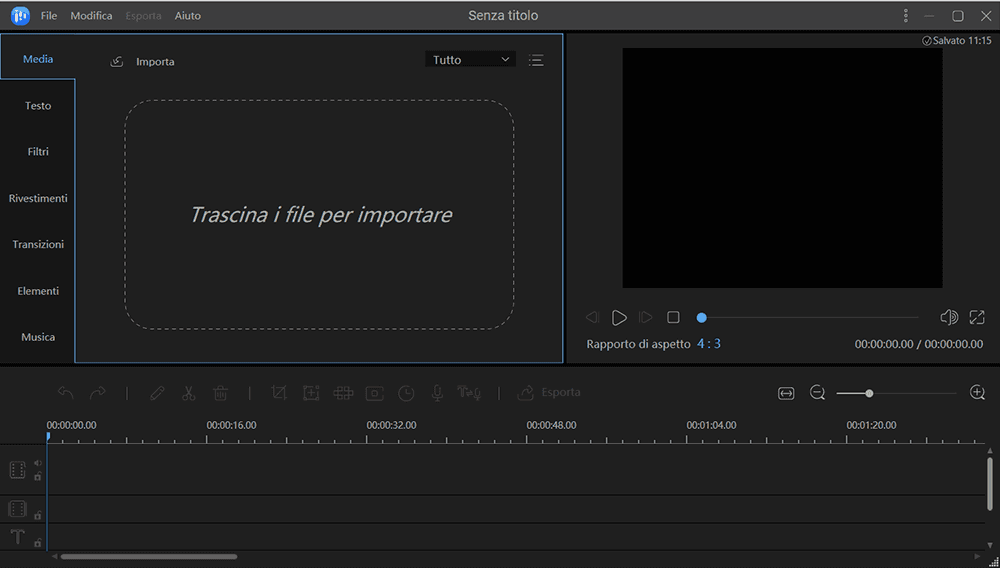This screenshot has width=1000, height=568.
Task: Toggle lock on the overlay video track
Action: coord(38,515)
